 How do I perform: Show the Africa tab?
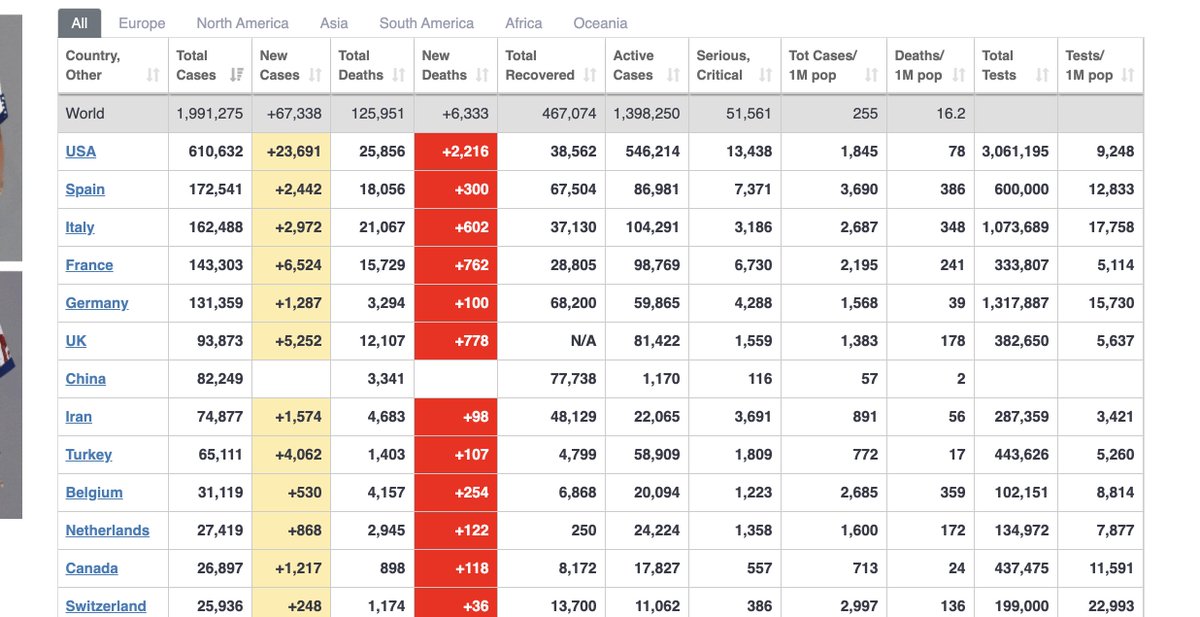[524, 23]
